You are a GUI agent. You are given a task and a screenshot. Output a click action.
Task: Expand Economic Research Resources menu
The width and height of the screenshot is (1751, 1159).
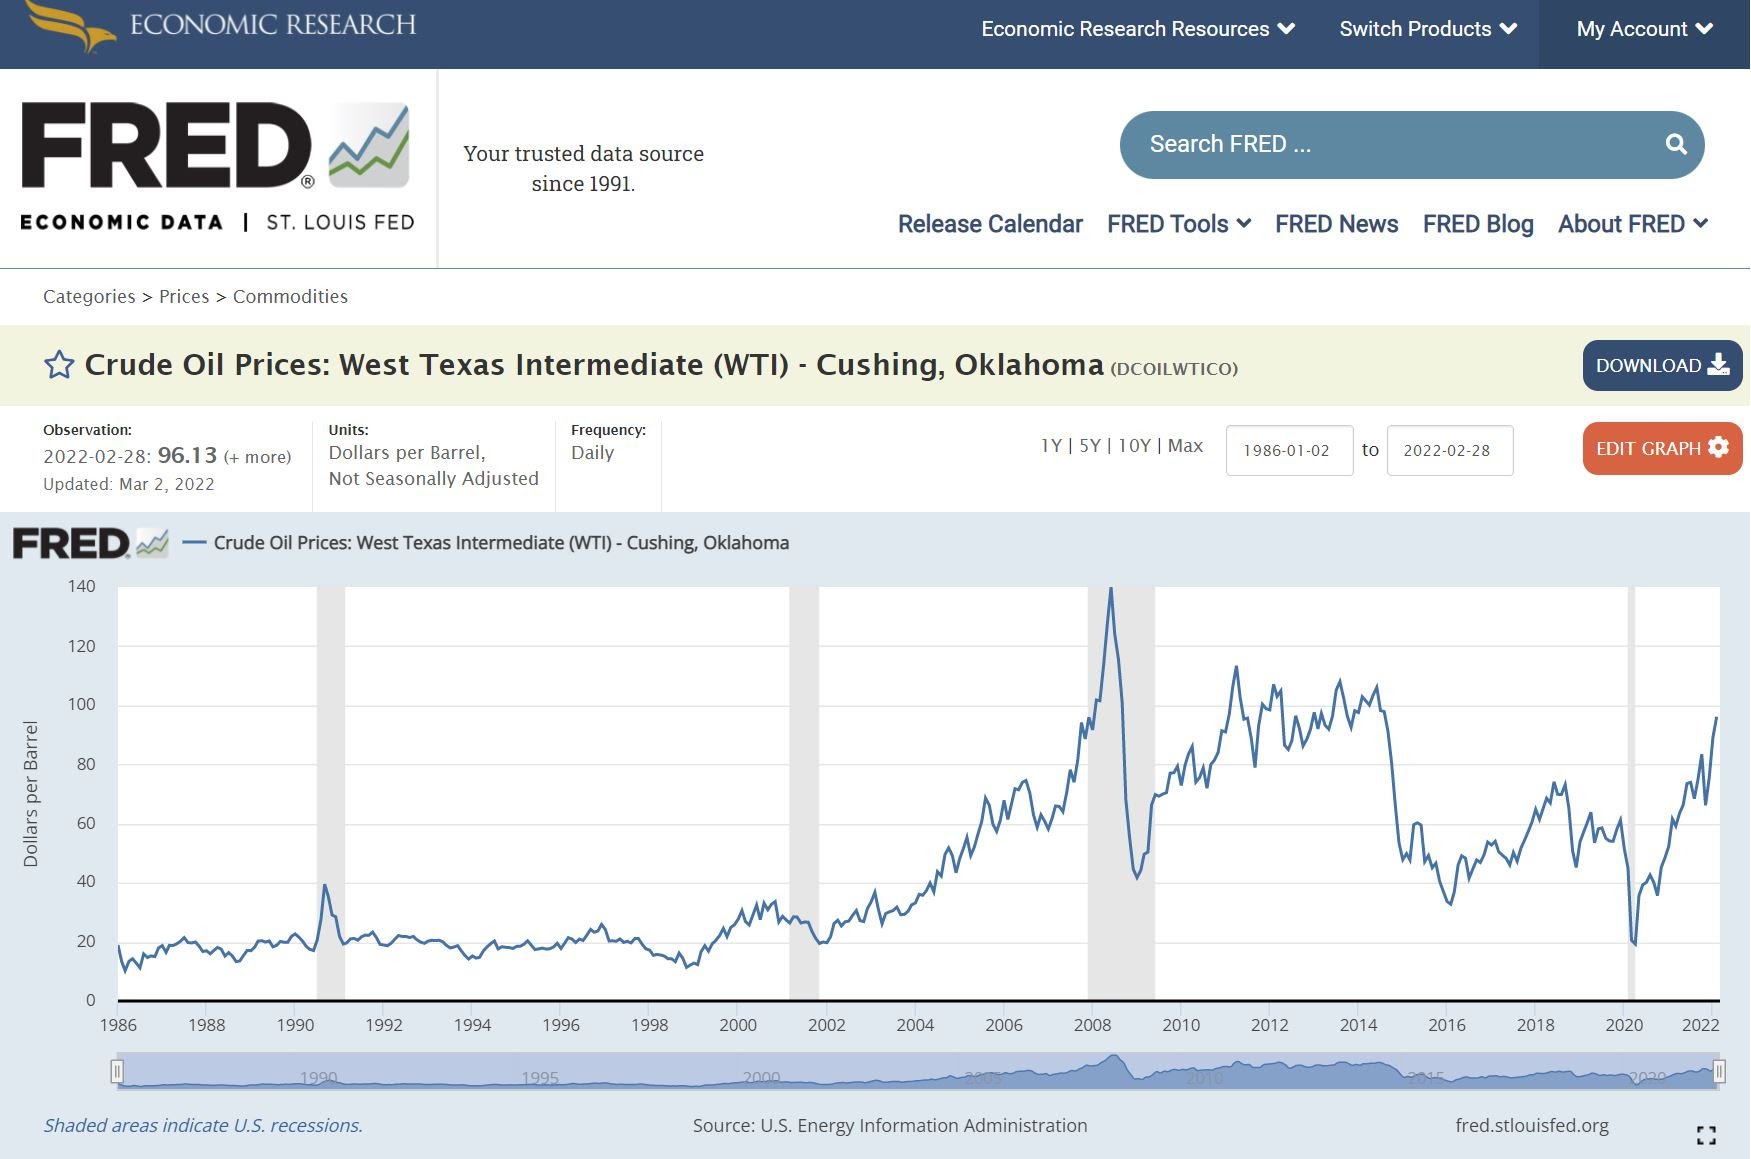(1138, 29)
